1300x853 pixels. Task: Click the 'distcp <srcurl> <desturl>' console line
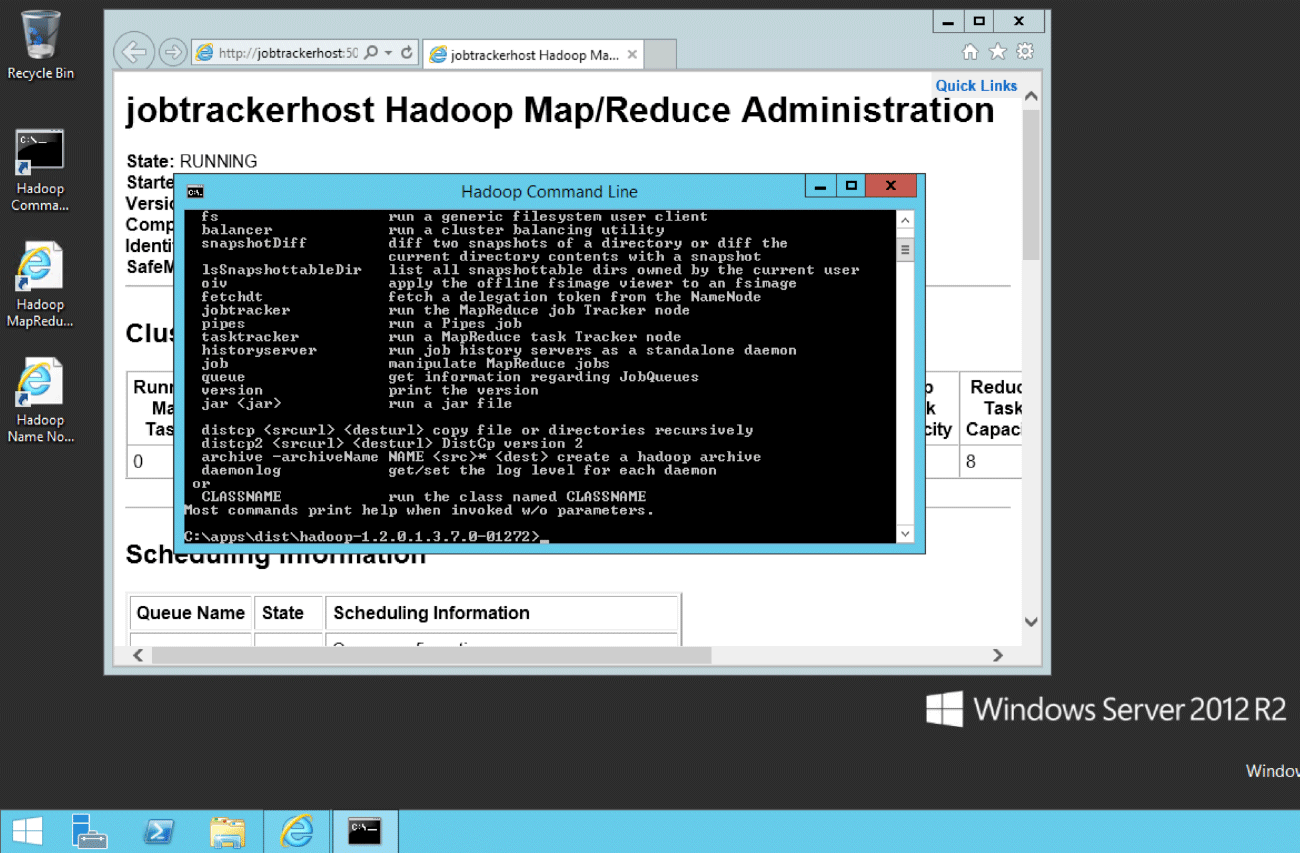(x=477, y=430)
